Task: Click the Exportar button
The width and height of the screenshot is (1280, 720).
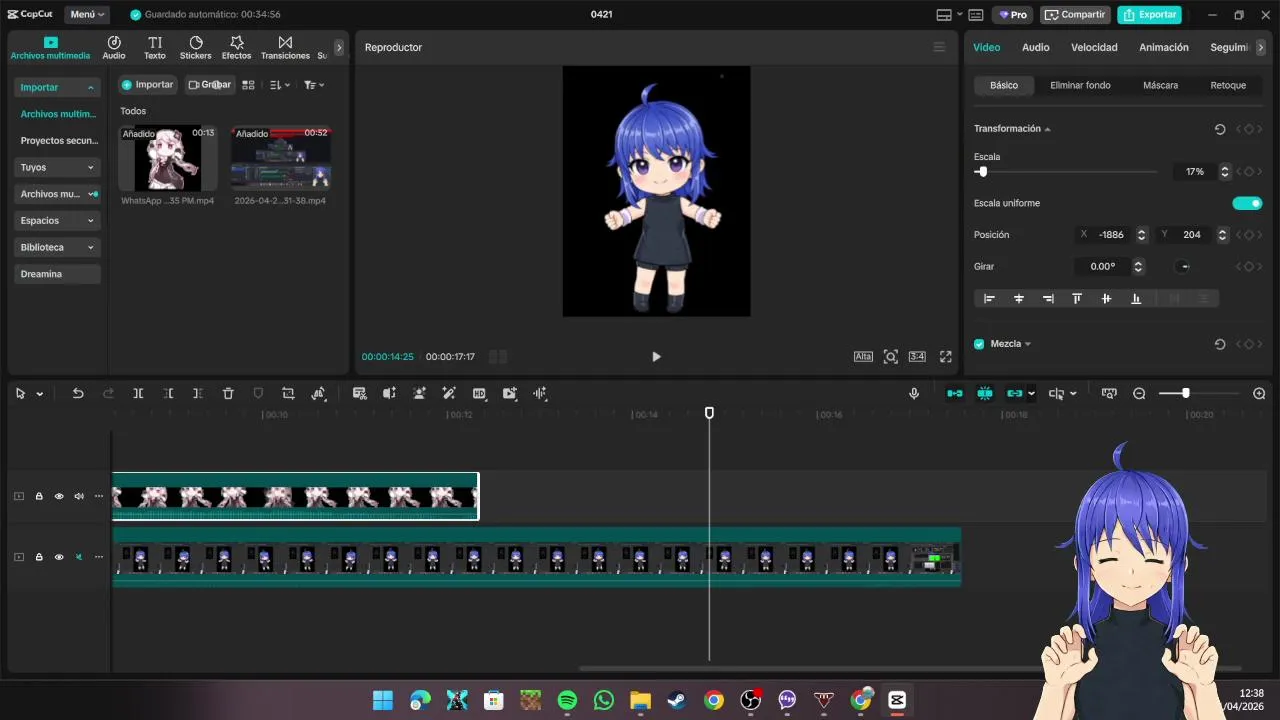Action: pyautogui.click(x=1149, y=15)
